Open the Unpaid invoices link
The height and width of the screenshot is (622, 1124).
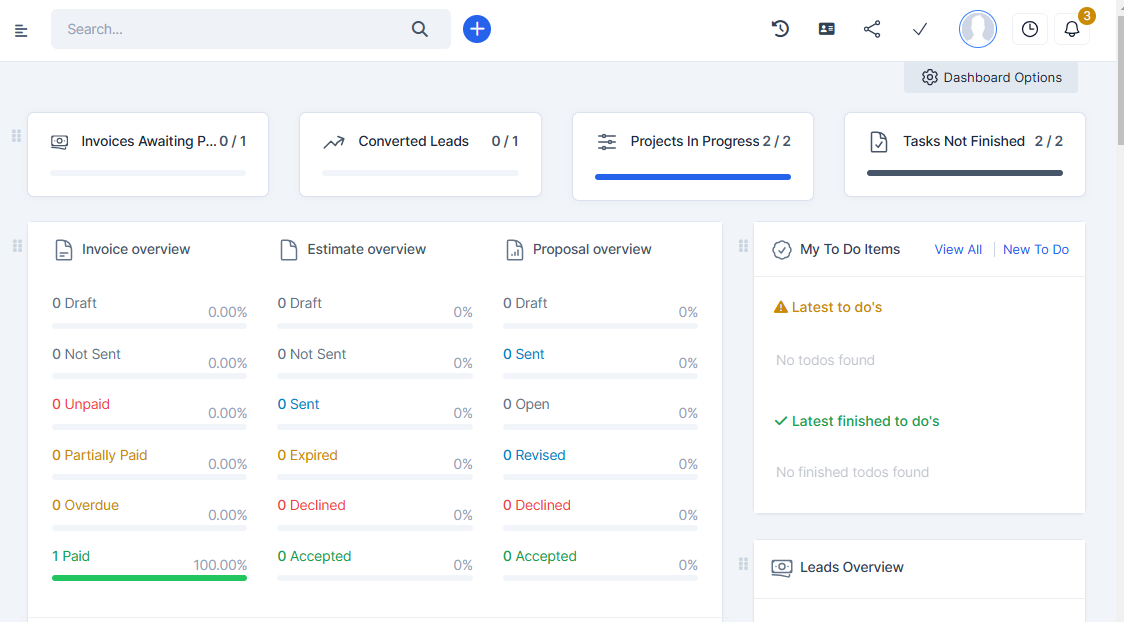click(x=80, y=404)
